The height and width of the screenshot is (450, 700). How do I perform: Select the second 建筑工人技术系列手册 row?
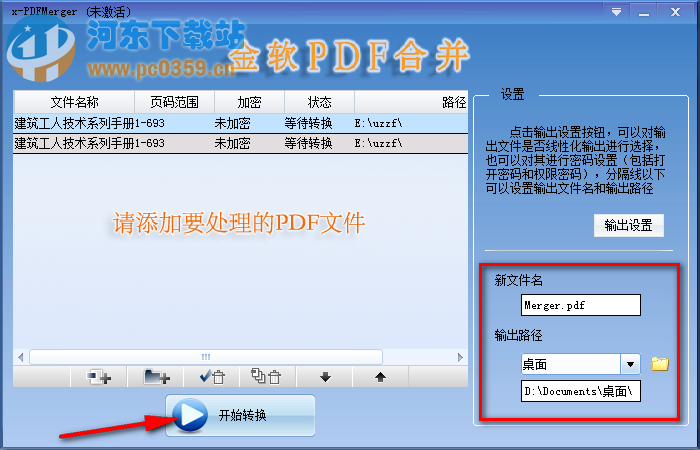pyautogui.click(x=241, y=143)
